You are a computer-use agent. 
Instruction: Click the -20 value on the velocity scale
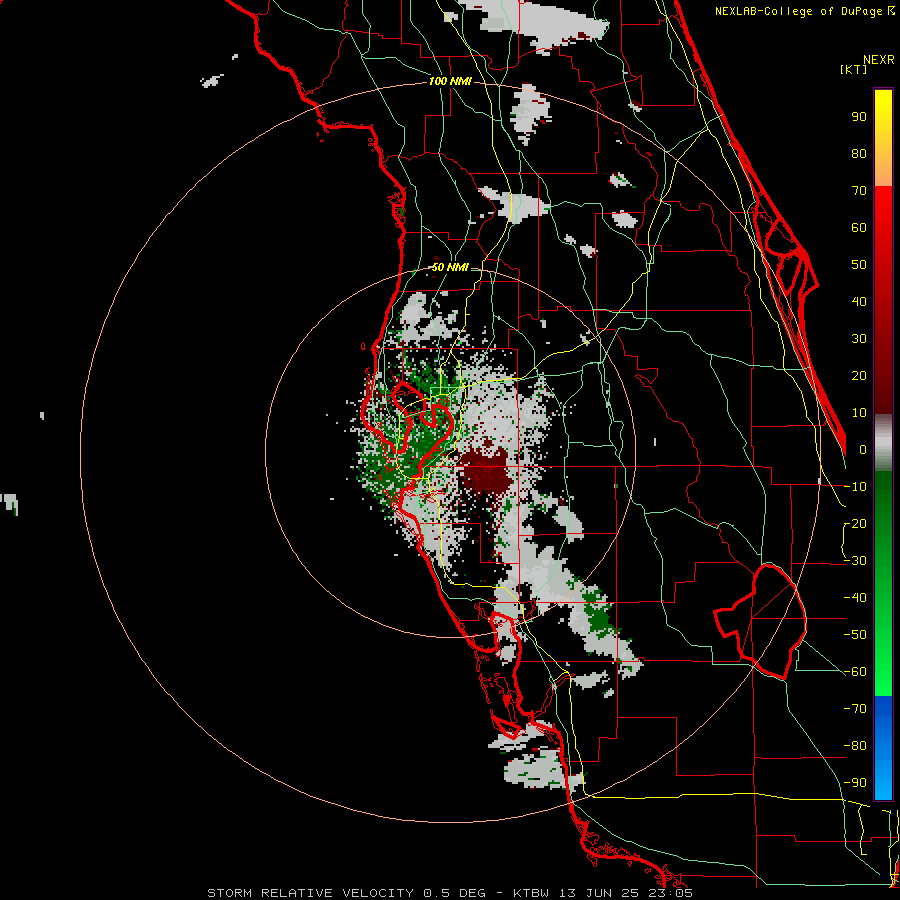point(856,524)
